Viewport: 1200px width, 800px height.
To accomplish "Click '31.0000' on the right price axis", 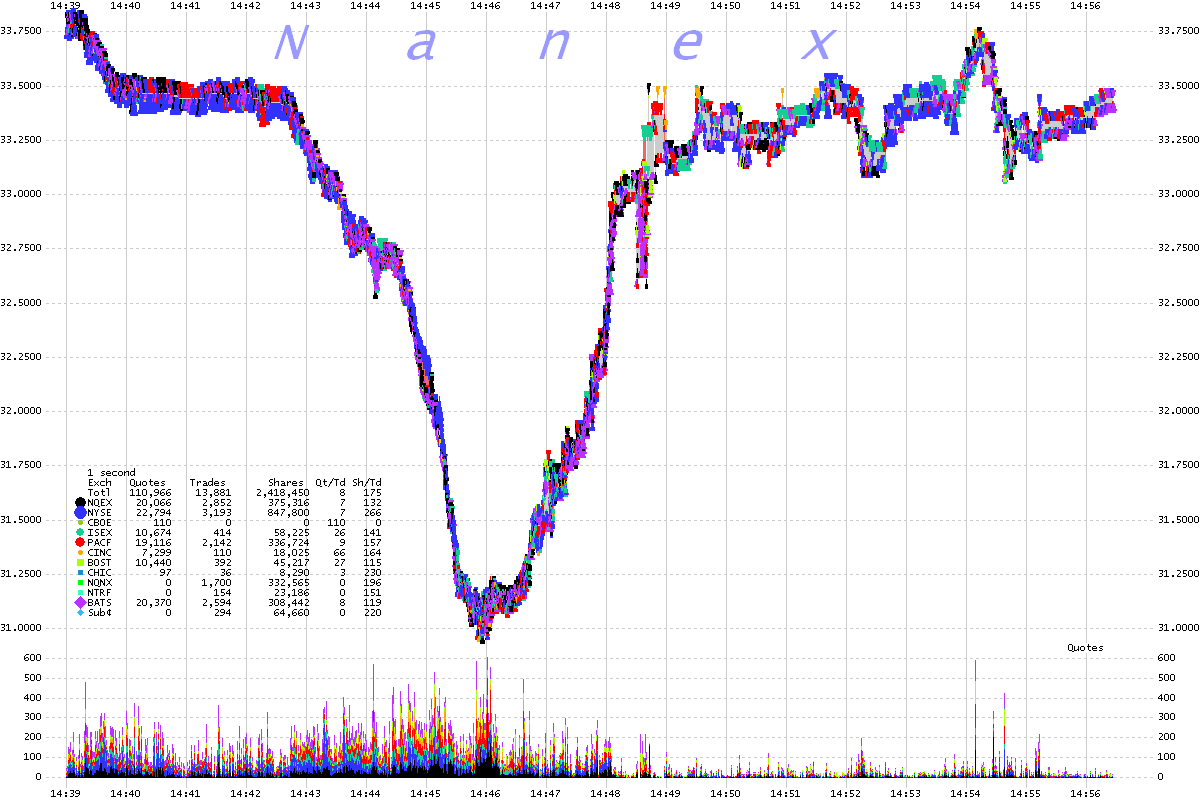I will [1177, 627].
